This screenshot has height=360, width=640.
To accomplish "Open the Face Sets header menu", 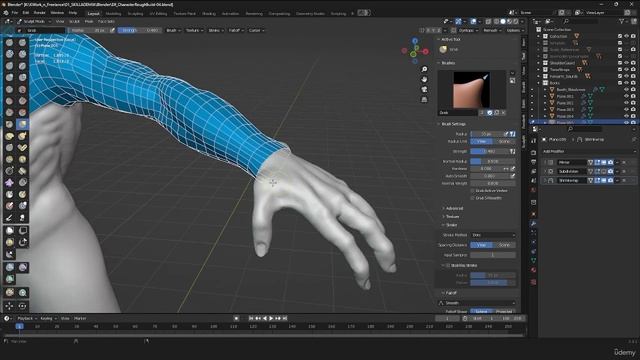I will pyautogui.click(x=106, y=21).
